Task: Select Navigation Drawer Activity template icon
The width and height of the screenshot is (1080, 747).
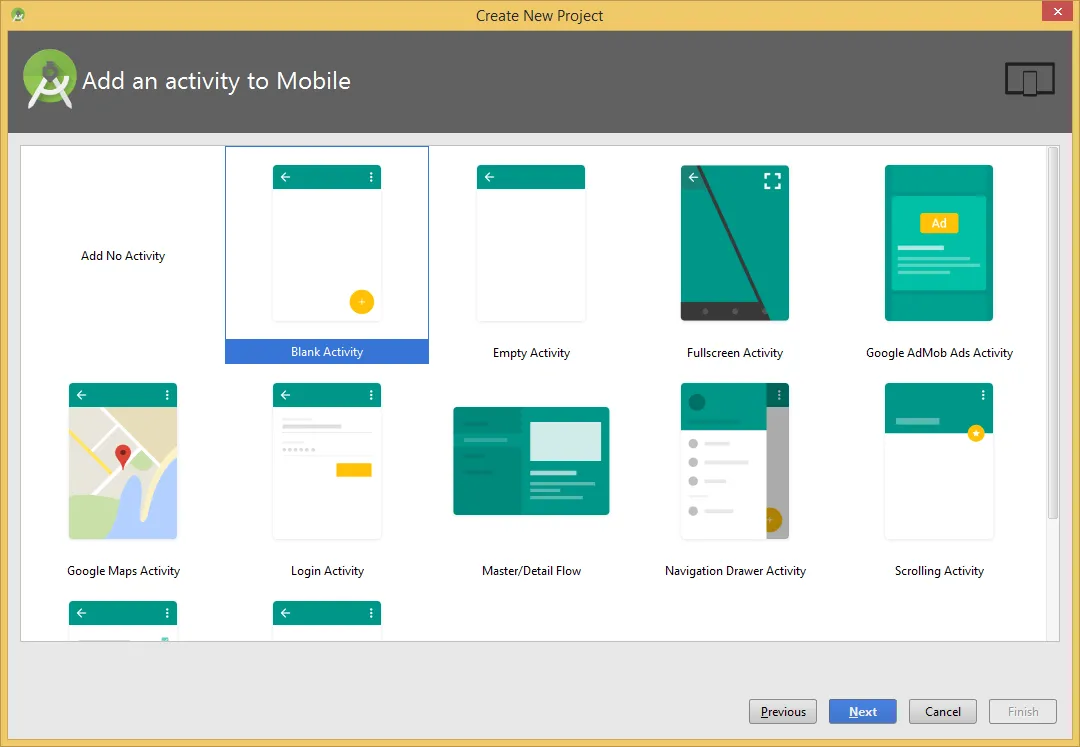Action: 734,461
